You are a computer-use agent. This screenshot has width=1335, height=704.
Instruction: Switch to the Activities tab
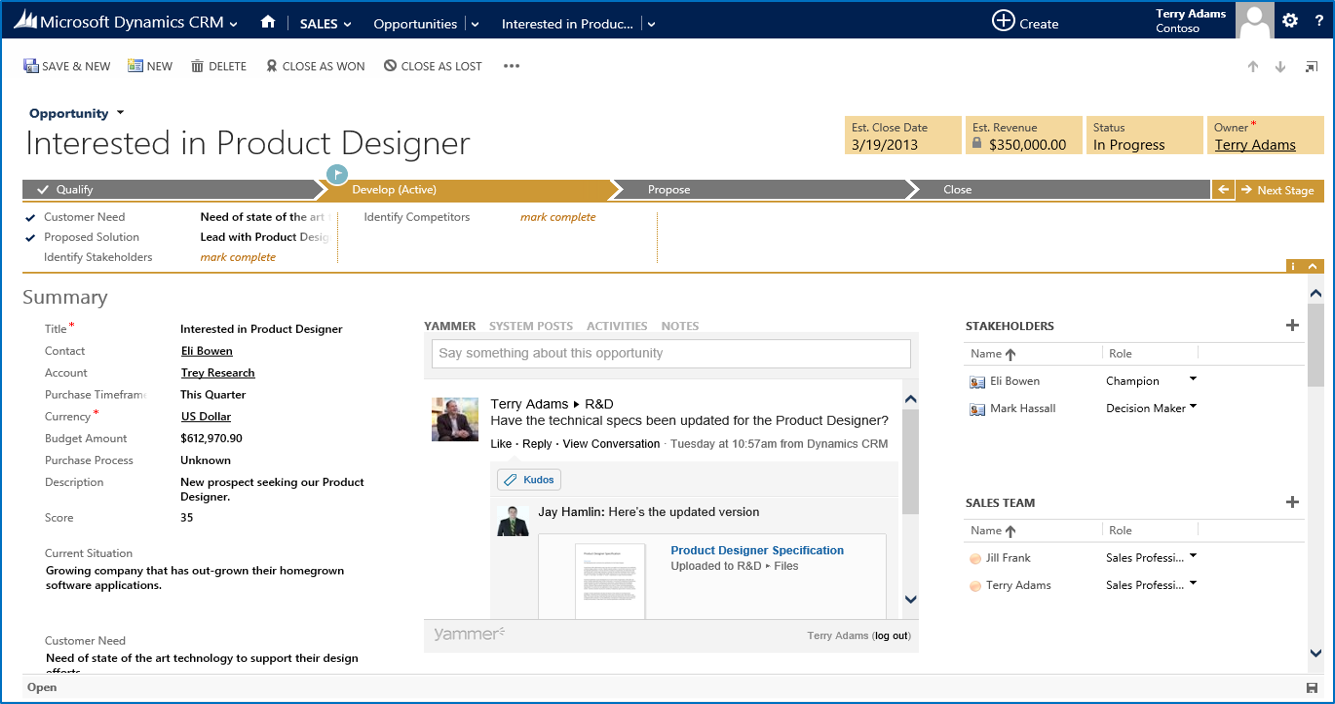click(616, 326)
